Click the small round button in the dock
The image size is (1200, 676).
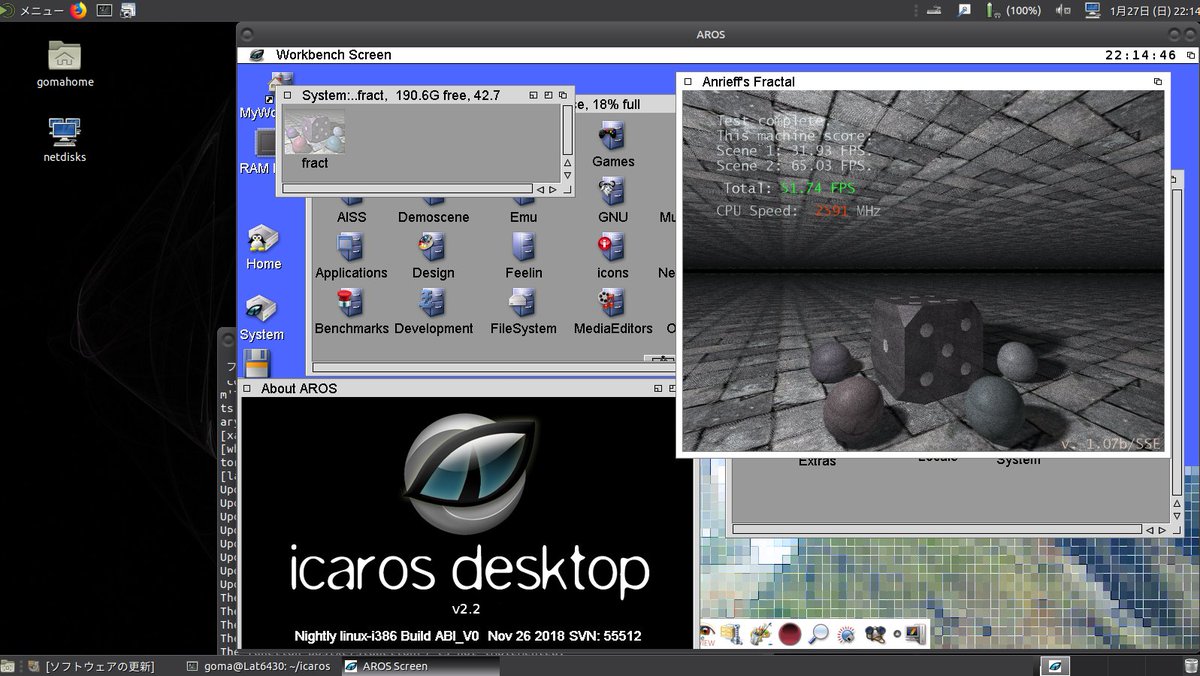(896, 633)
